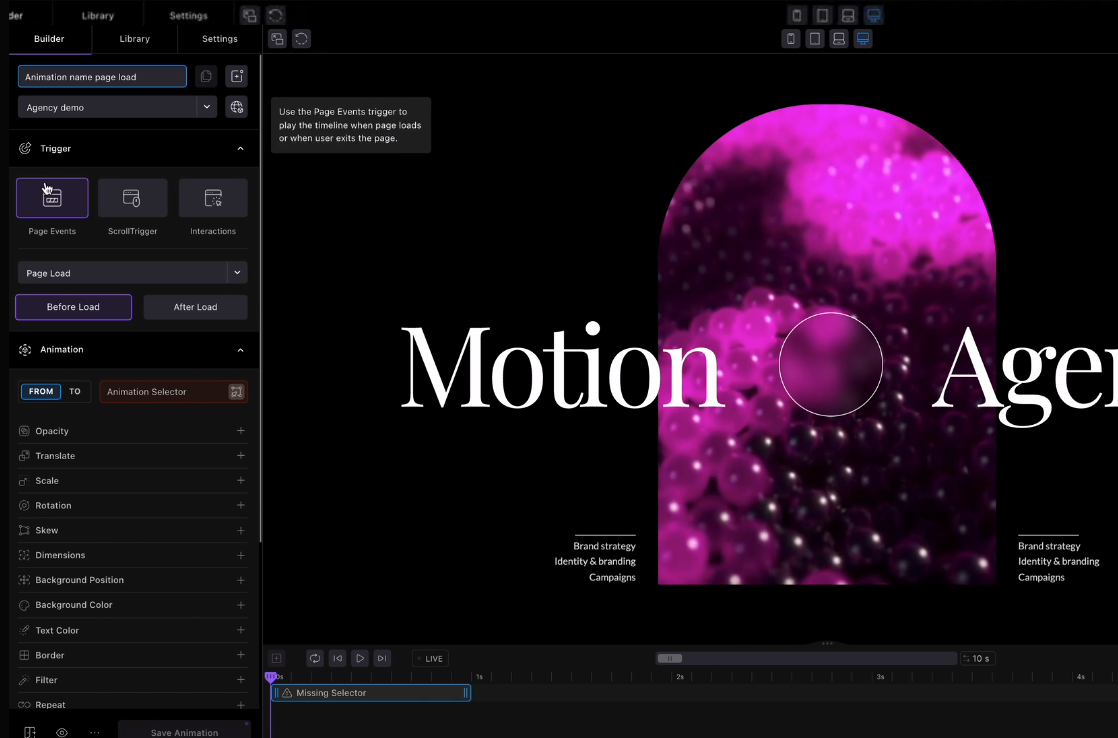Click the After Load button

[195, 307]
